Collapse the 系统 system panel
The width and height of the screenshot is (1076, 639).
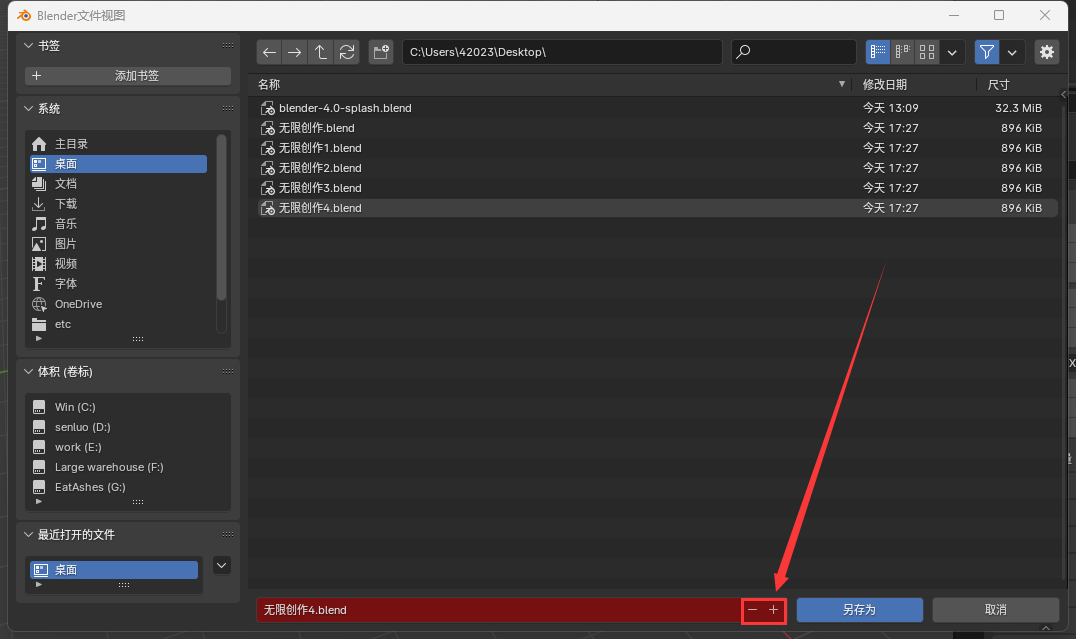[28, 108]
